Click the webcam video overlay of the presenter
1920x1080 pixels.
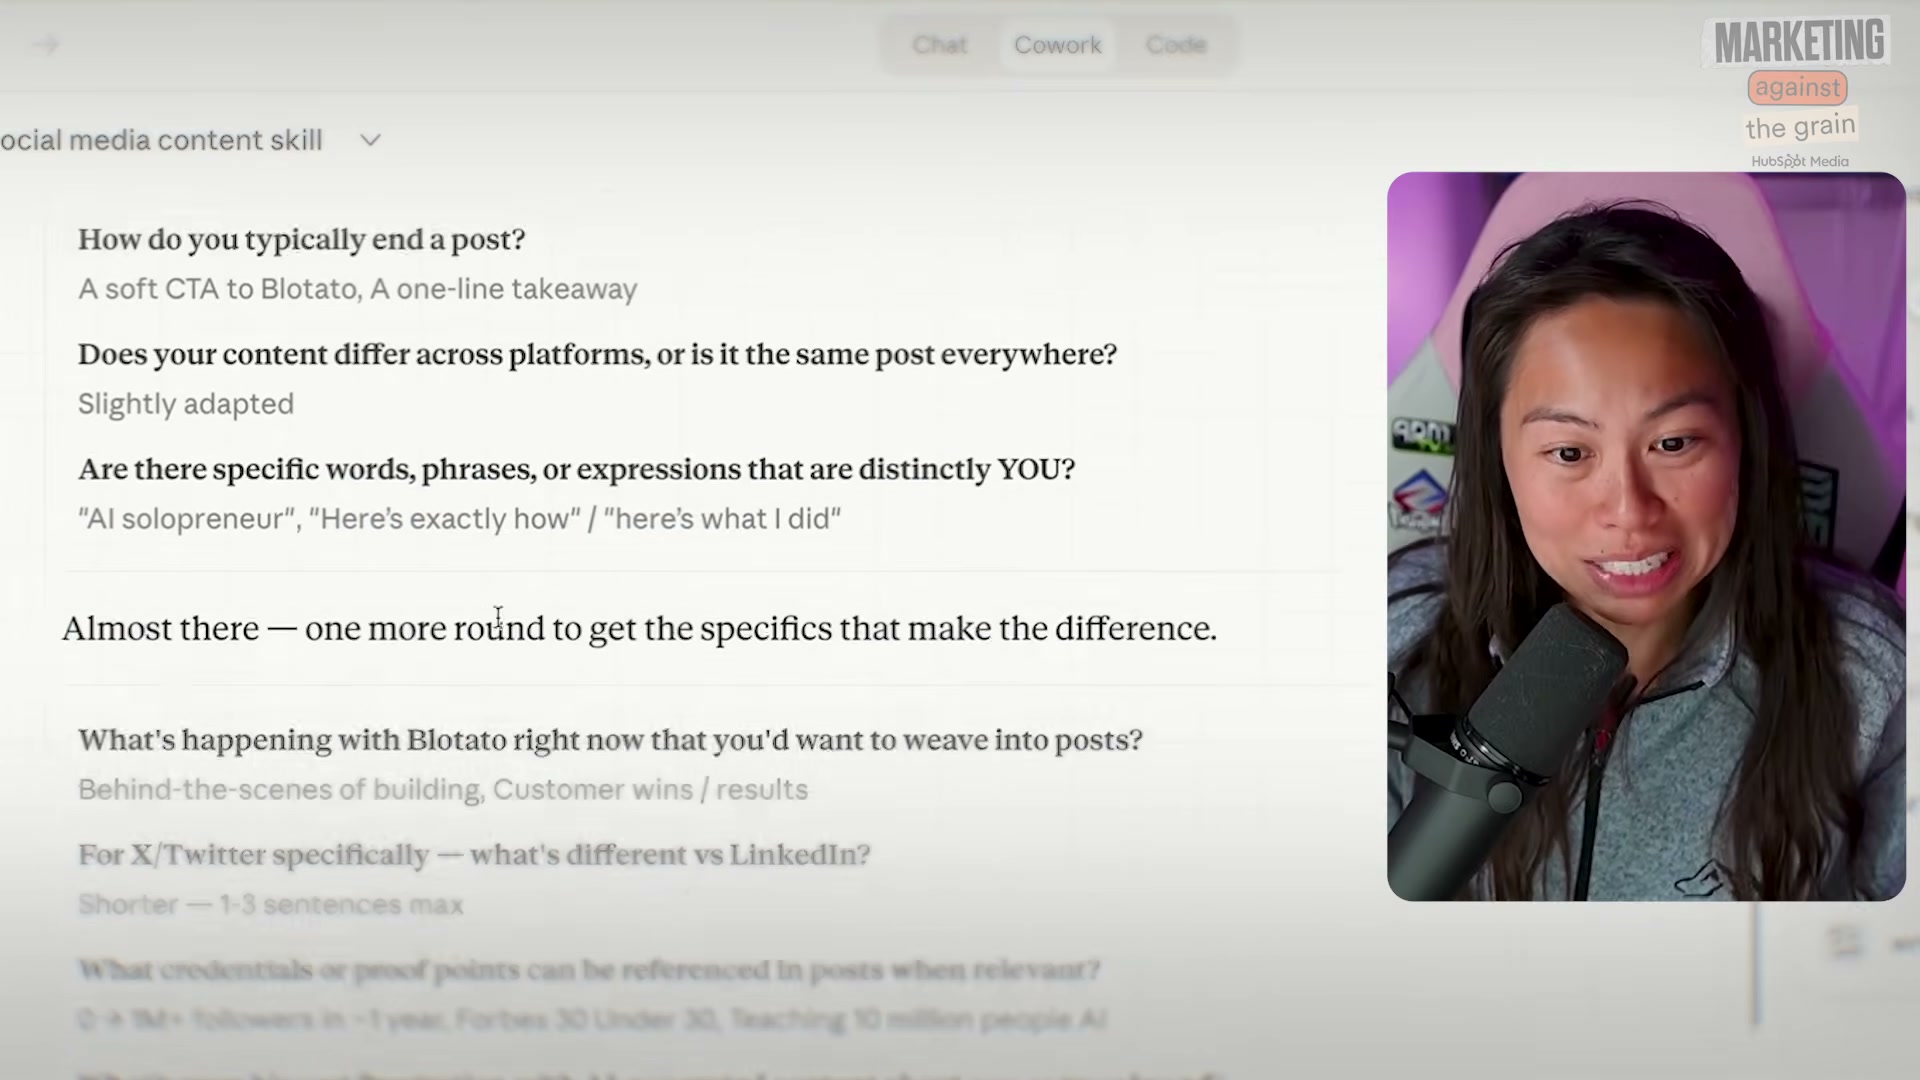[1646, 537]
